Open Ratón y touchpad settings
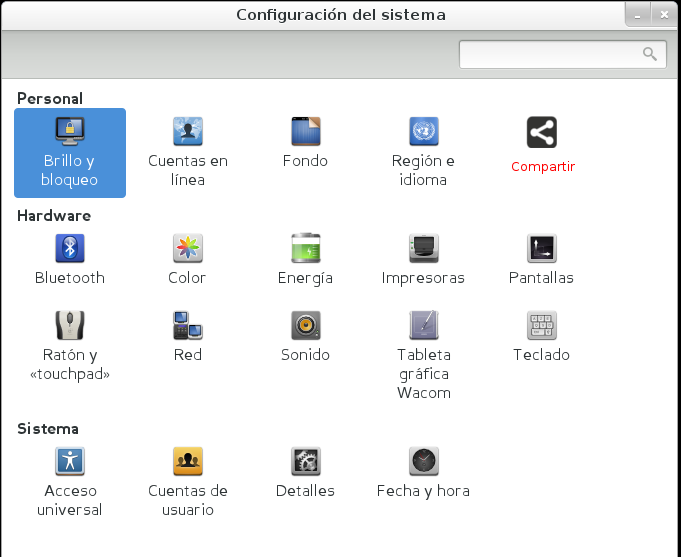Viewport: 681px width, 557px height. (x=70, y=346)
